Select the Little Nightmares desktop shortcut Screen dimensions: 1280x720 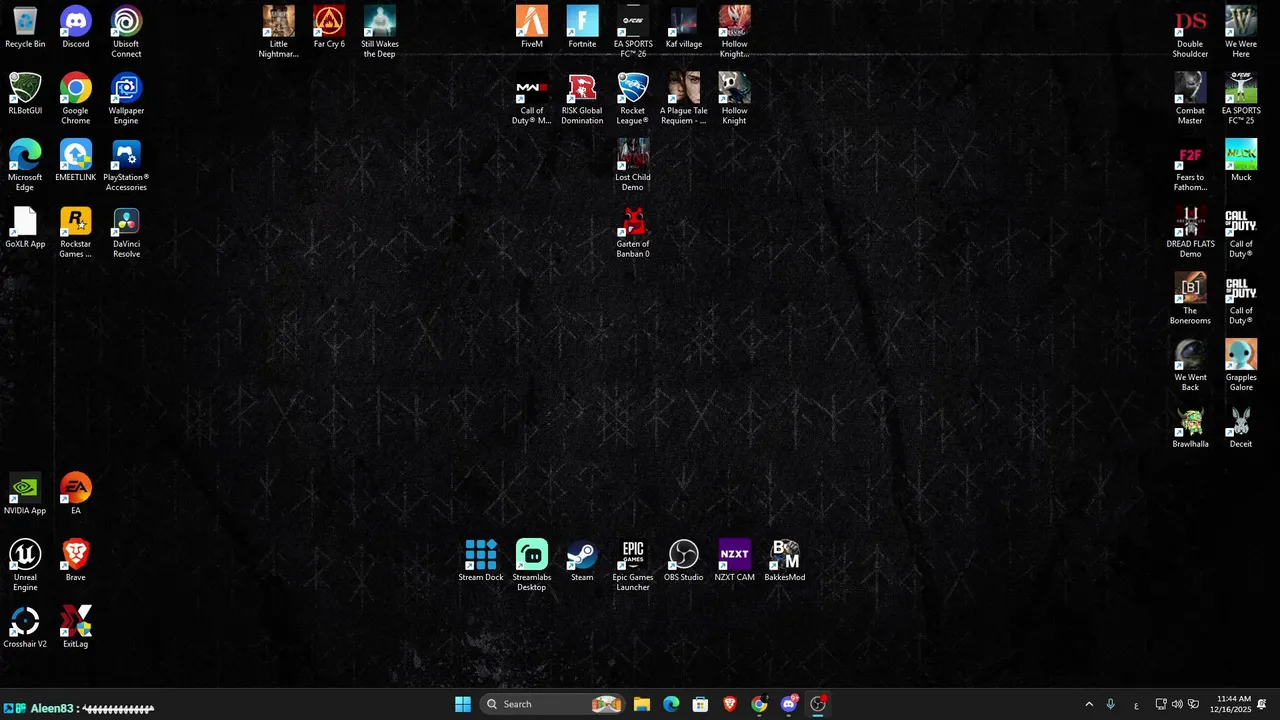pos(279,32)
